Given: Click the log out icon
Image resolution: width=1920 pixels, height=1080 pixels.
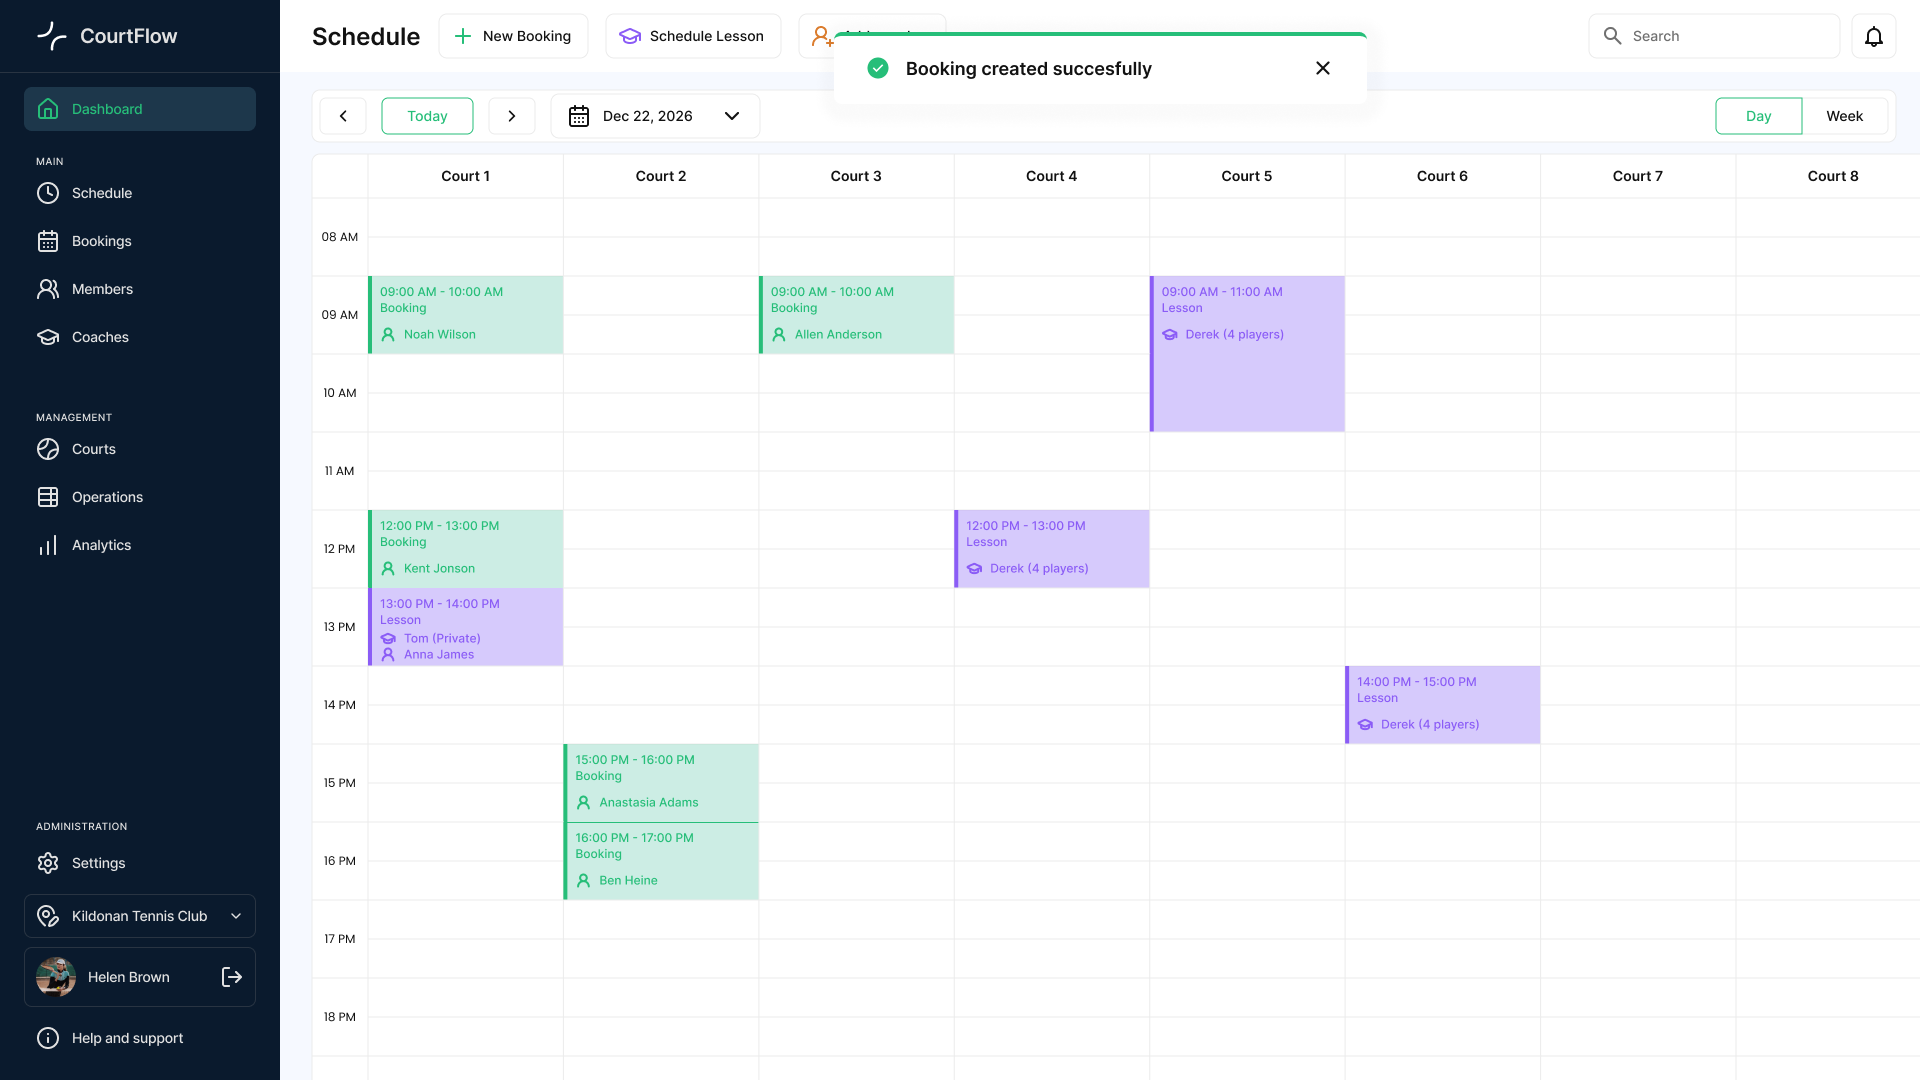Looking at the screenshot, I should click(x=232, y=977).
